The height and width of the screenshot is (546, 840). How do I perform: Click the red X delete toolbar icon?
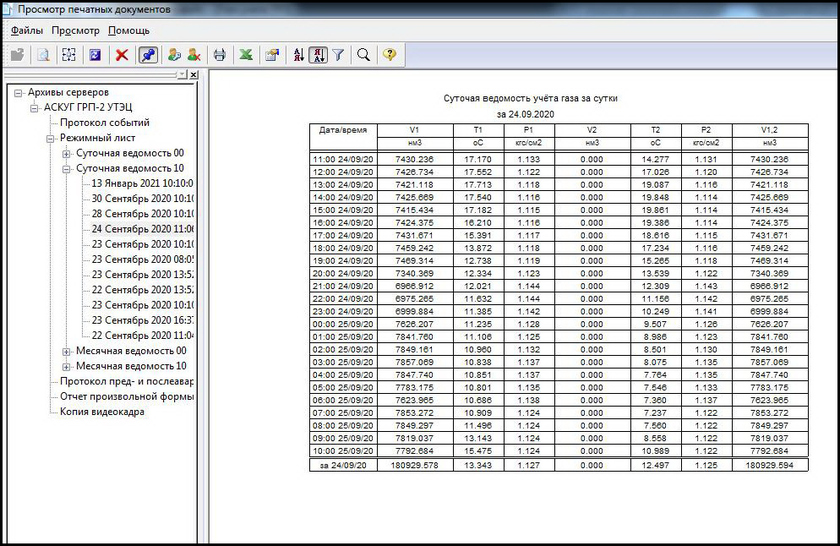(122, 55)
